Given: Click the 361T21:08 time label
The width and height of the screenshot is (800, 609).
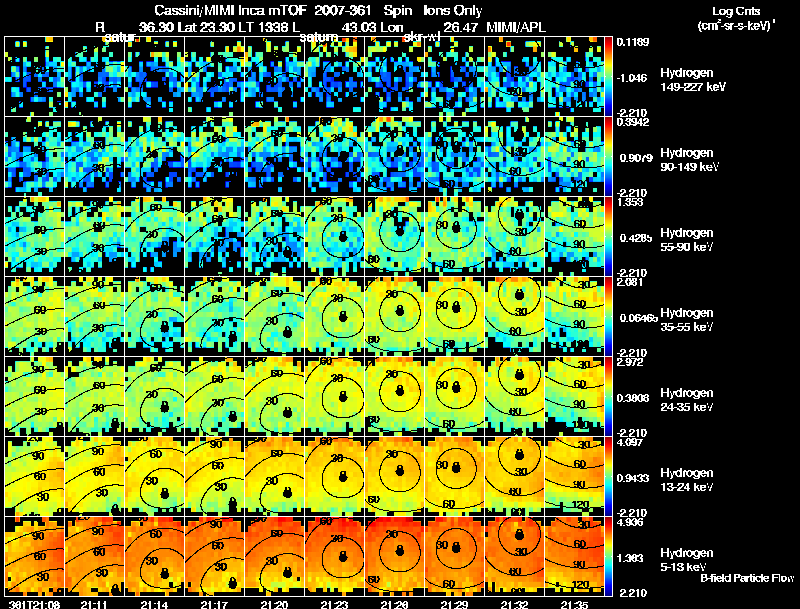Looking at the screenshot, I should click(x=34, y=605).
